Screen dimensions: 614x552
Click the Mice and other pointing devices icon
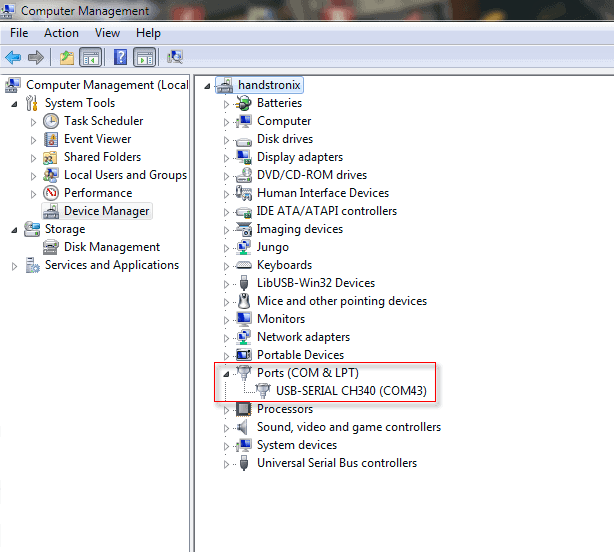click(244, 301)
